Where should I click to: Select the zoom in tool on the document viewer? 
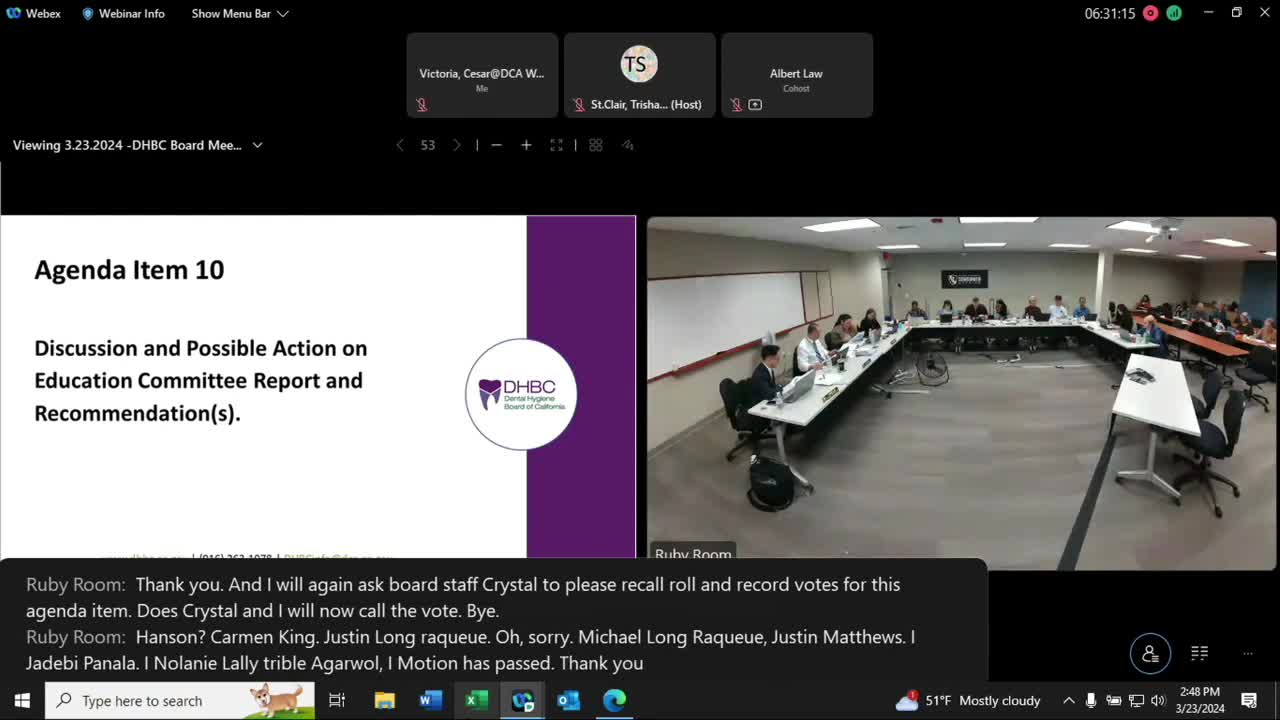[526, 145]
